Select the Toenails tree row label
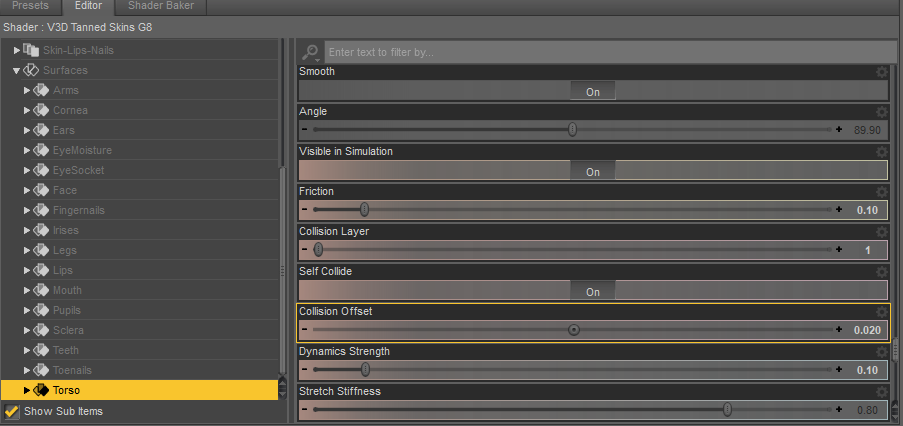The height and width of the screenshot is (426, 903). pyautogui.click(x=72, y=370)
